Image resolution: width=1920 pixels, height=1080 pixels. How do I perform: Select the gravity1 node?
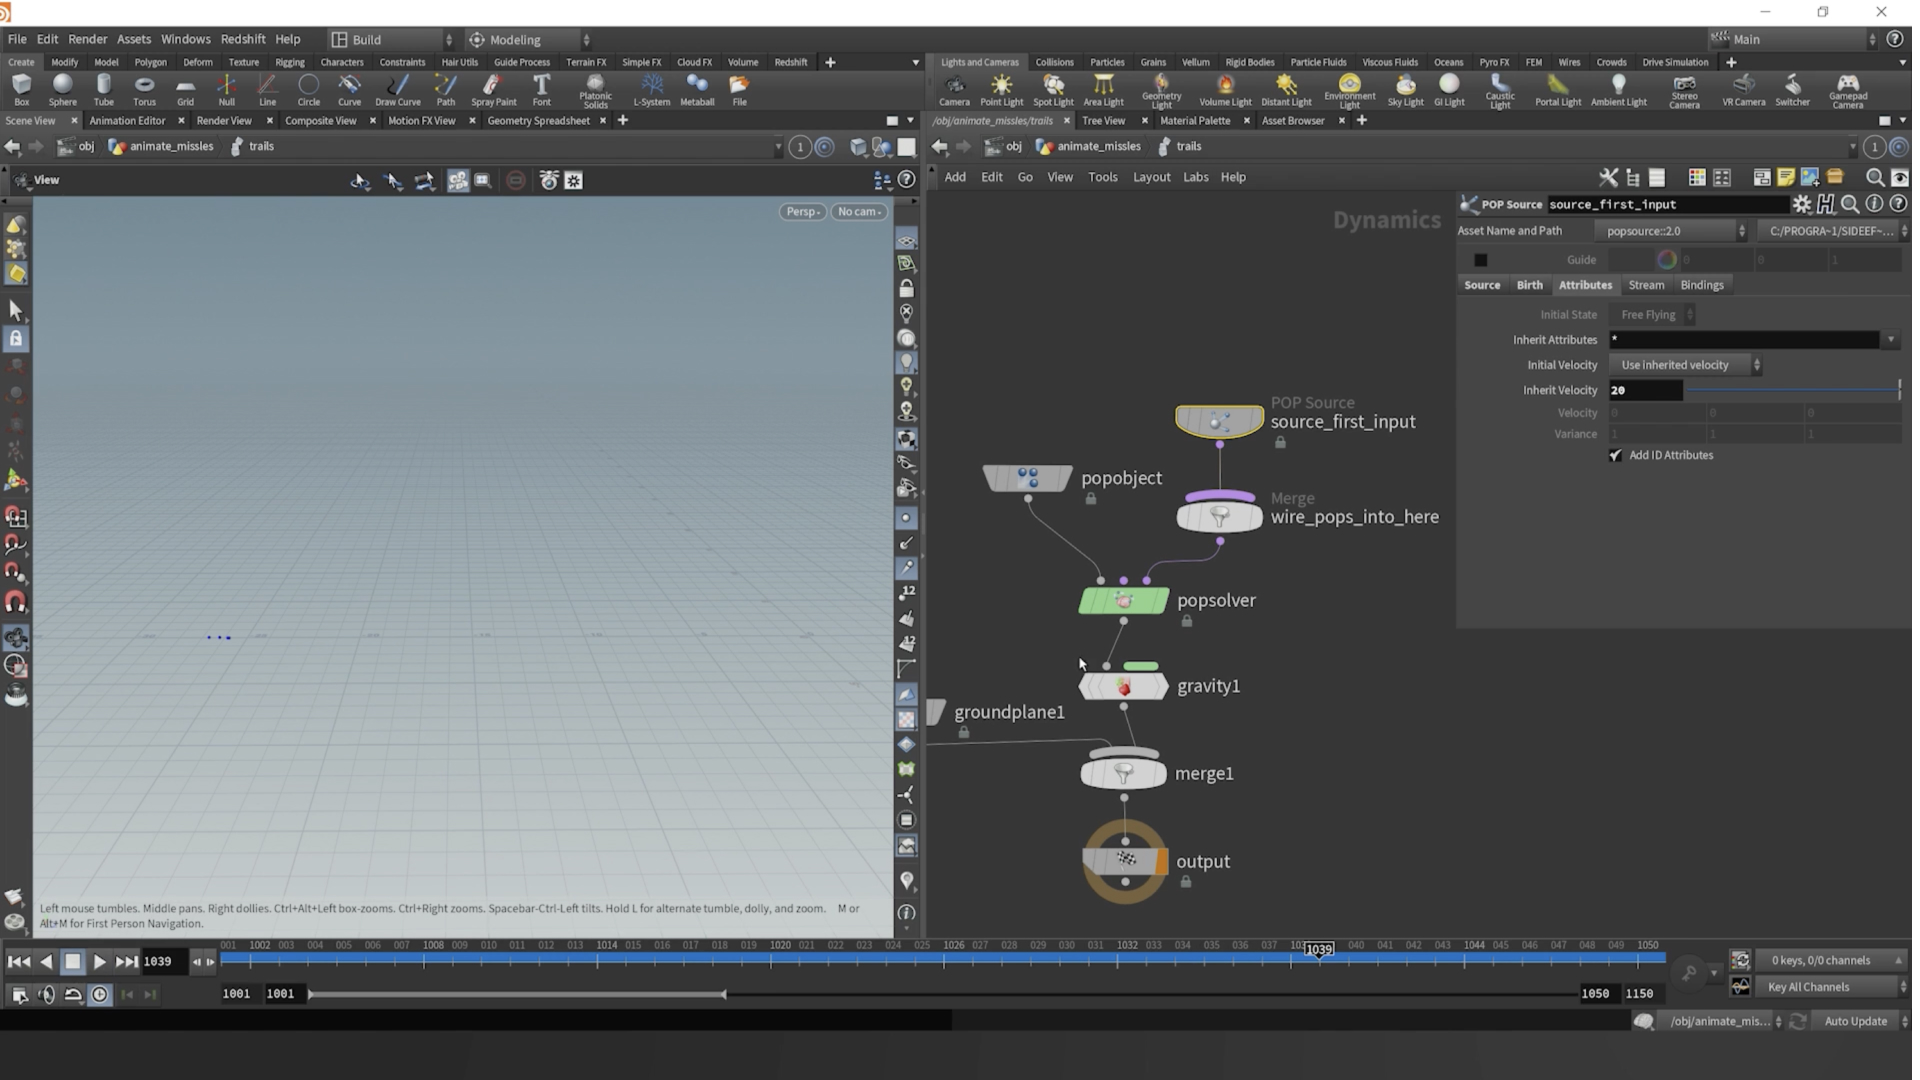point(1123,686)
